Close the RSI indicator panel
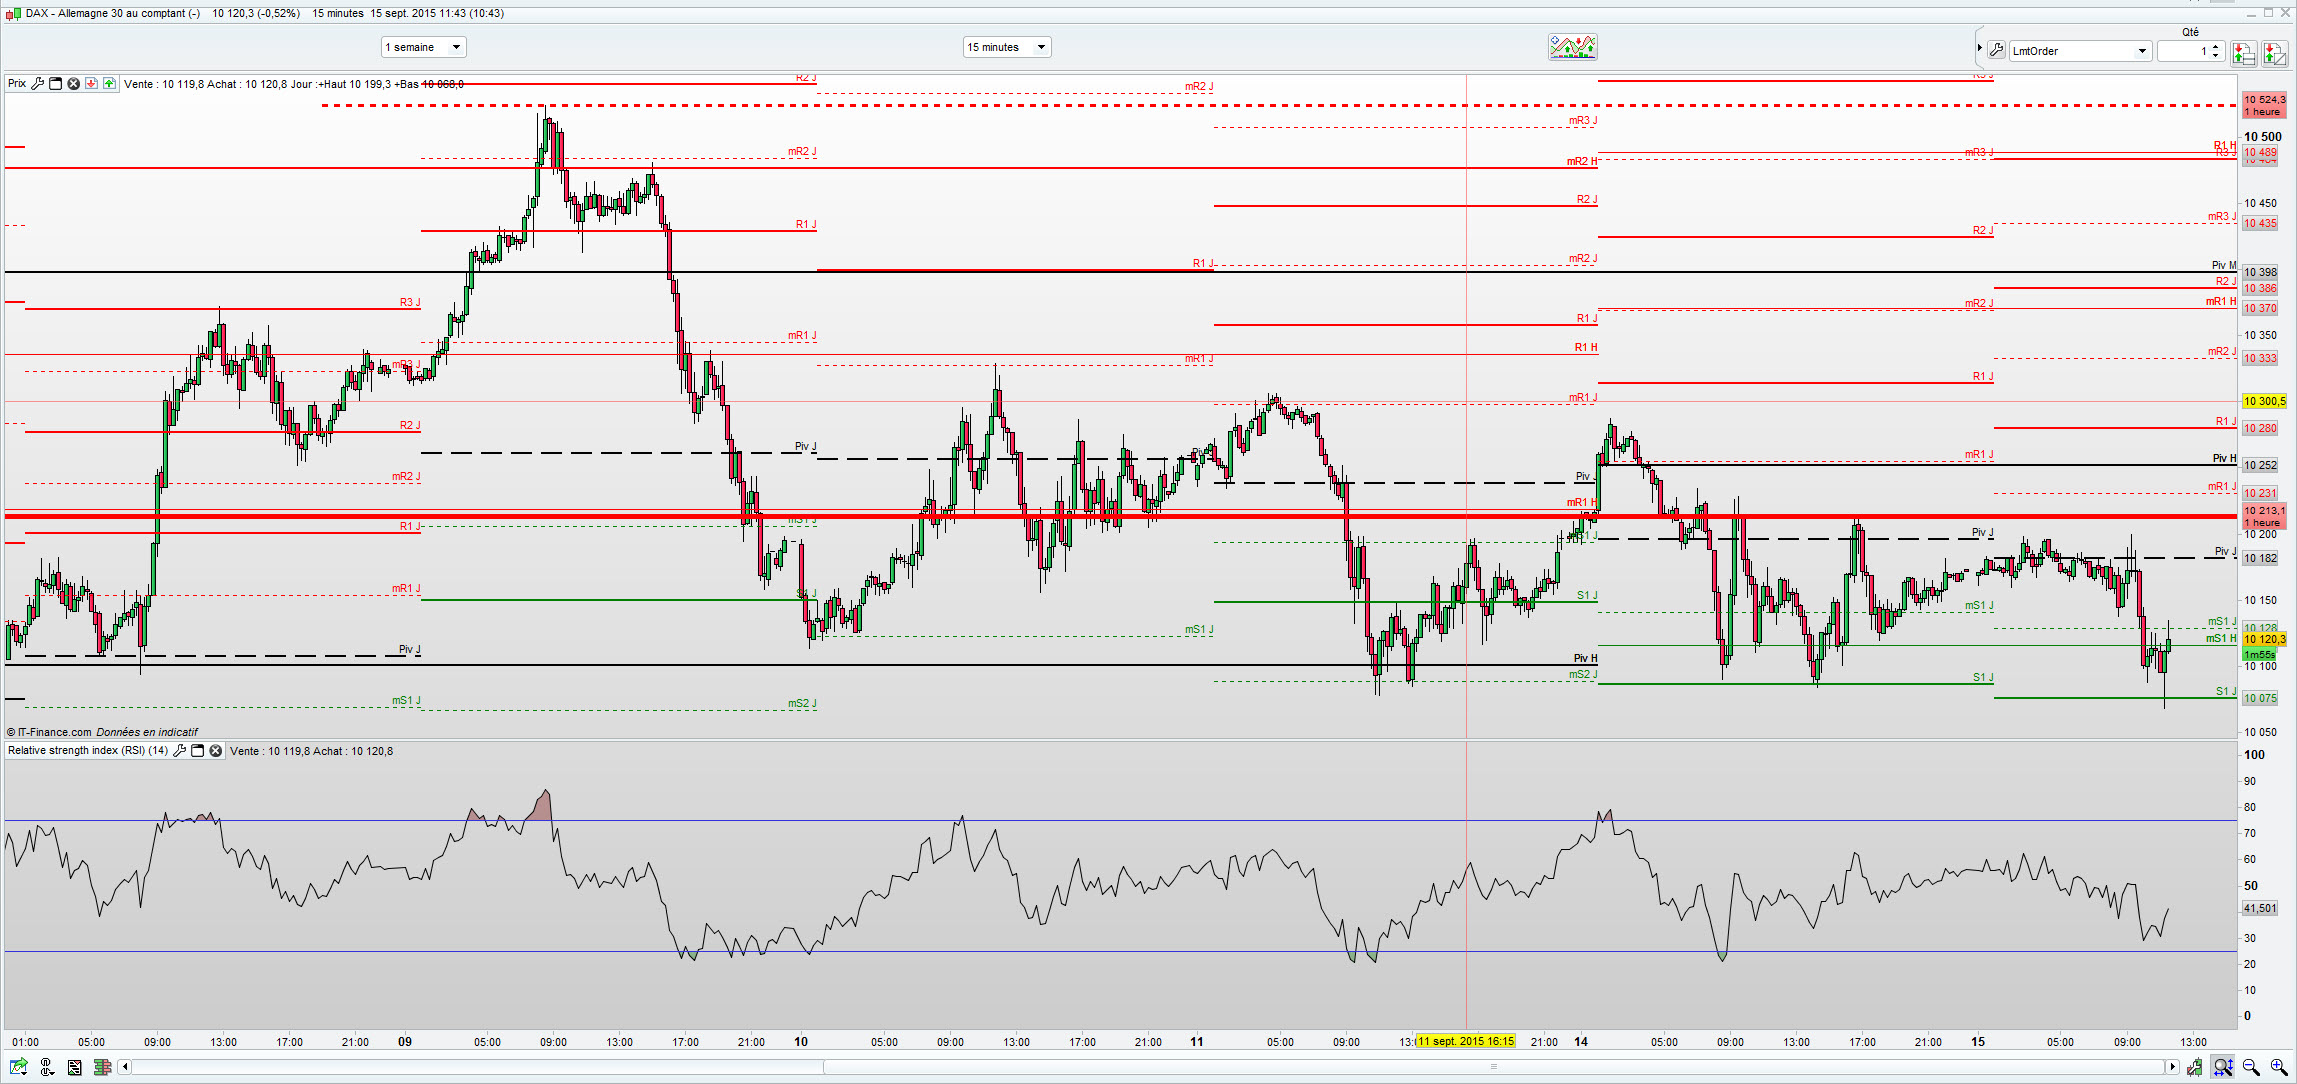Viewport: 2297px width, 1084px height. point(215,751)
